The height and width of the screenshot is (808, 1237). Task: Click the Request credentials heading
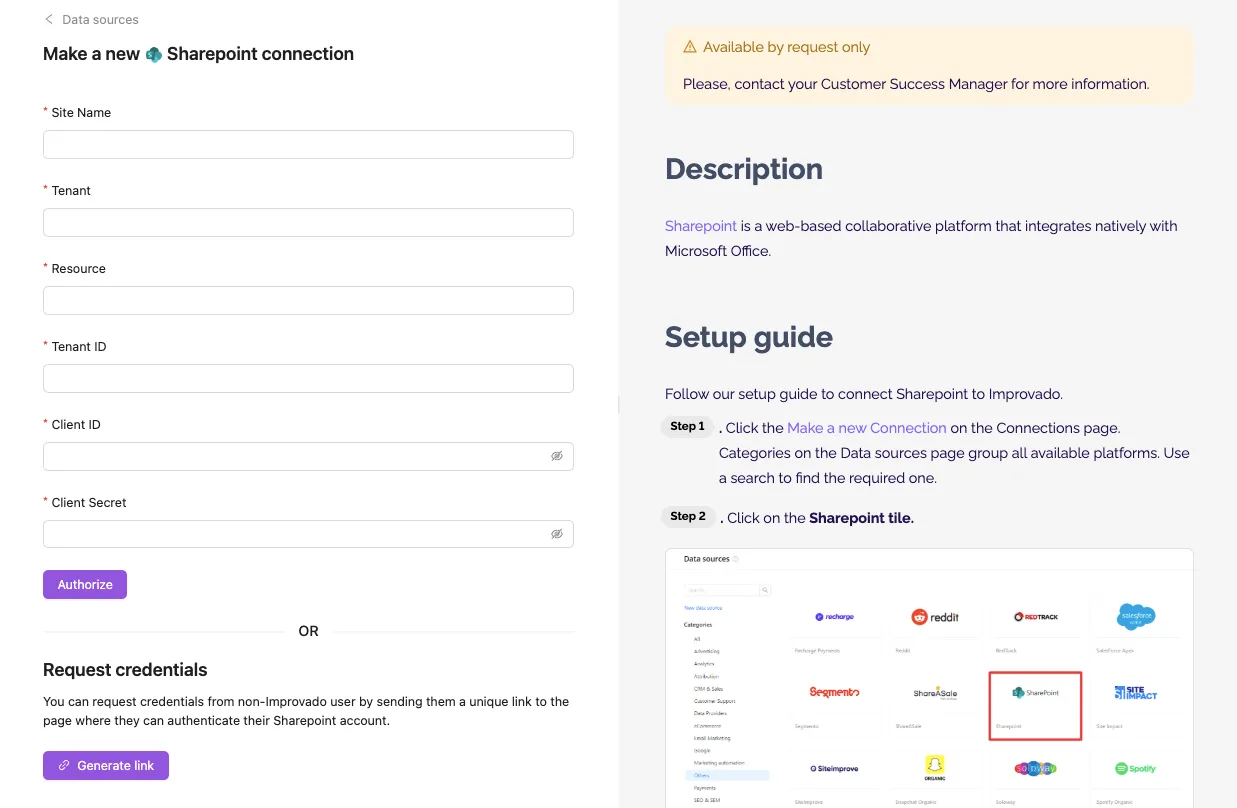(x=125, y=670)
